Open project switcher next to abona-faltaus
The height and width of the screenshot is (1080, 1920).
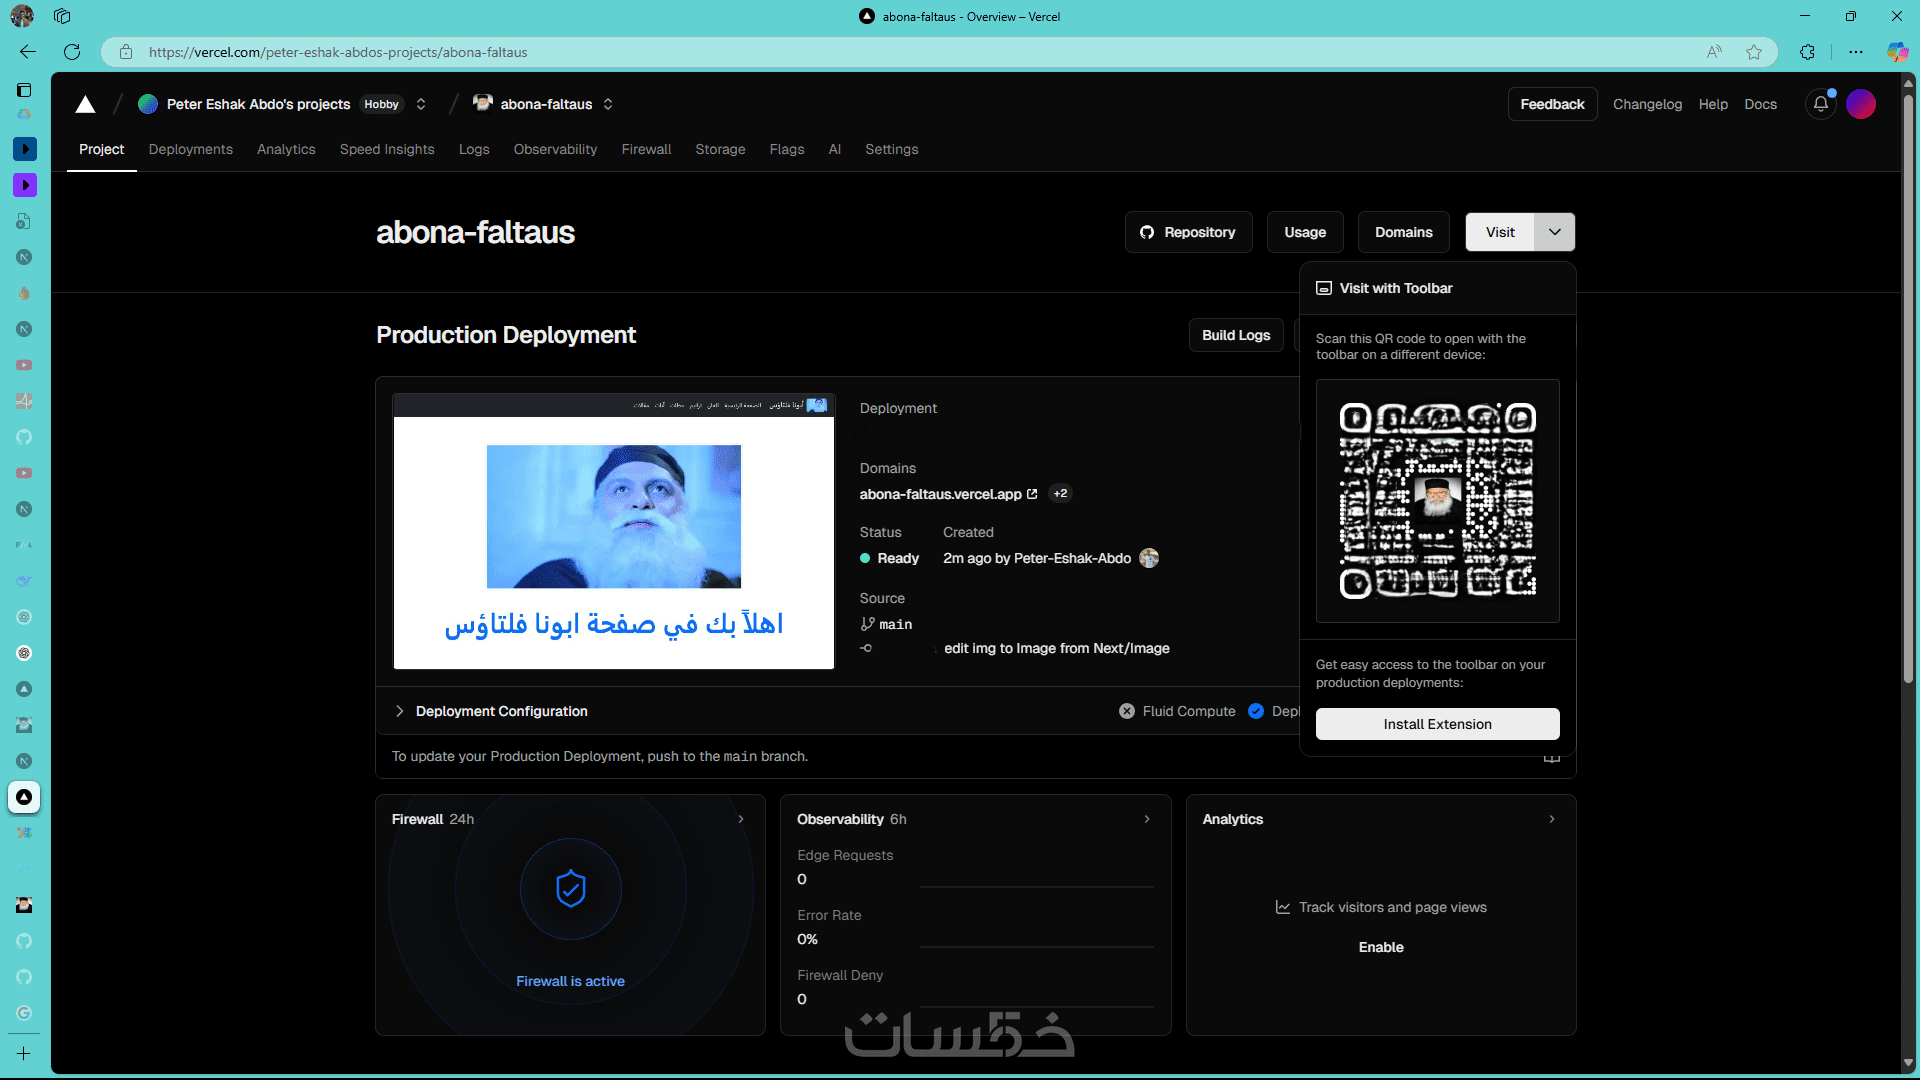(608, 104)
